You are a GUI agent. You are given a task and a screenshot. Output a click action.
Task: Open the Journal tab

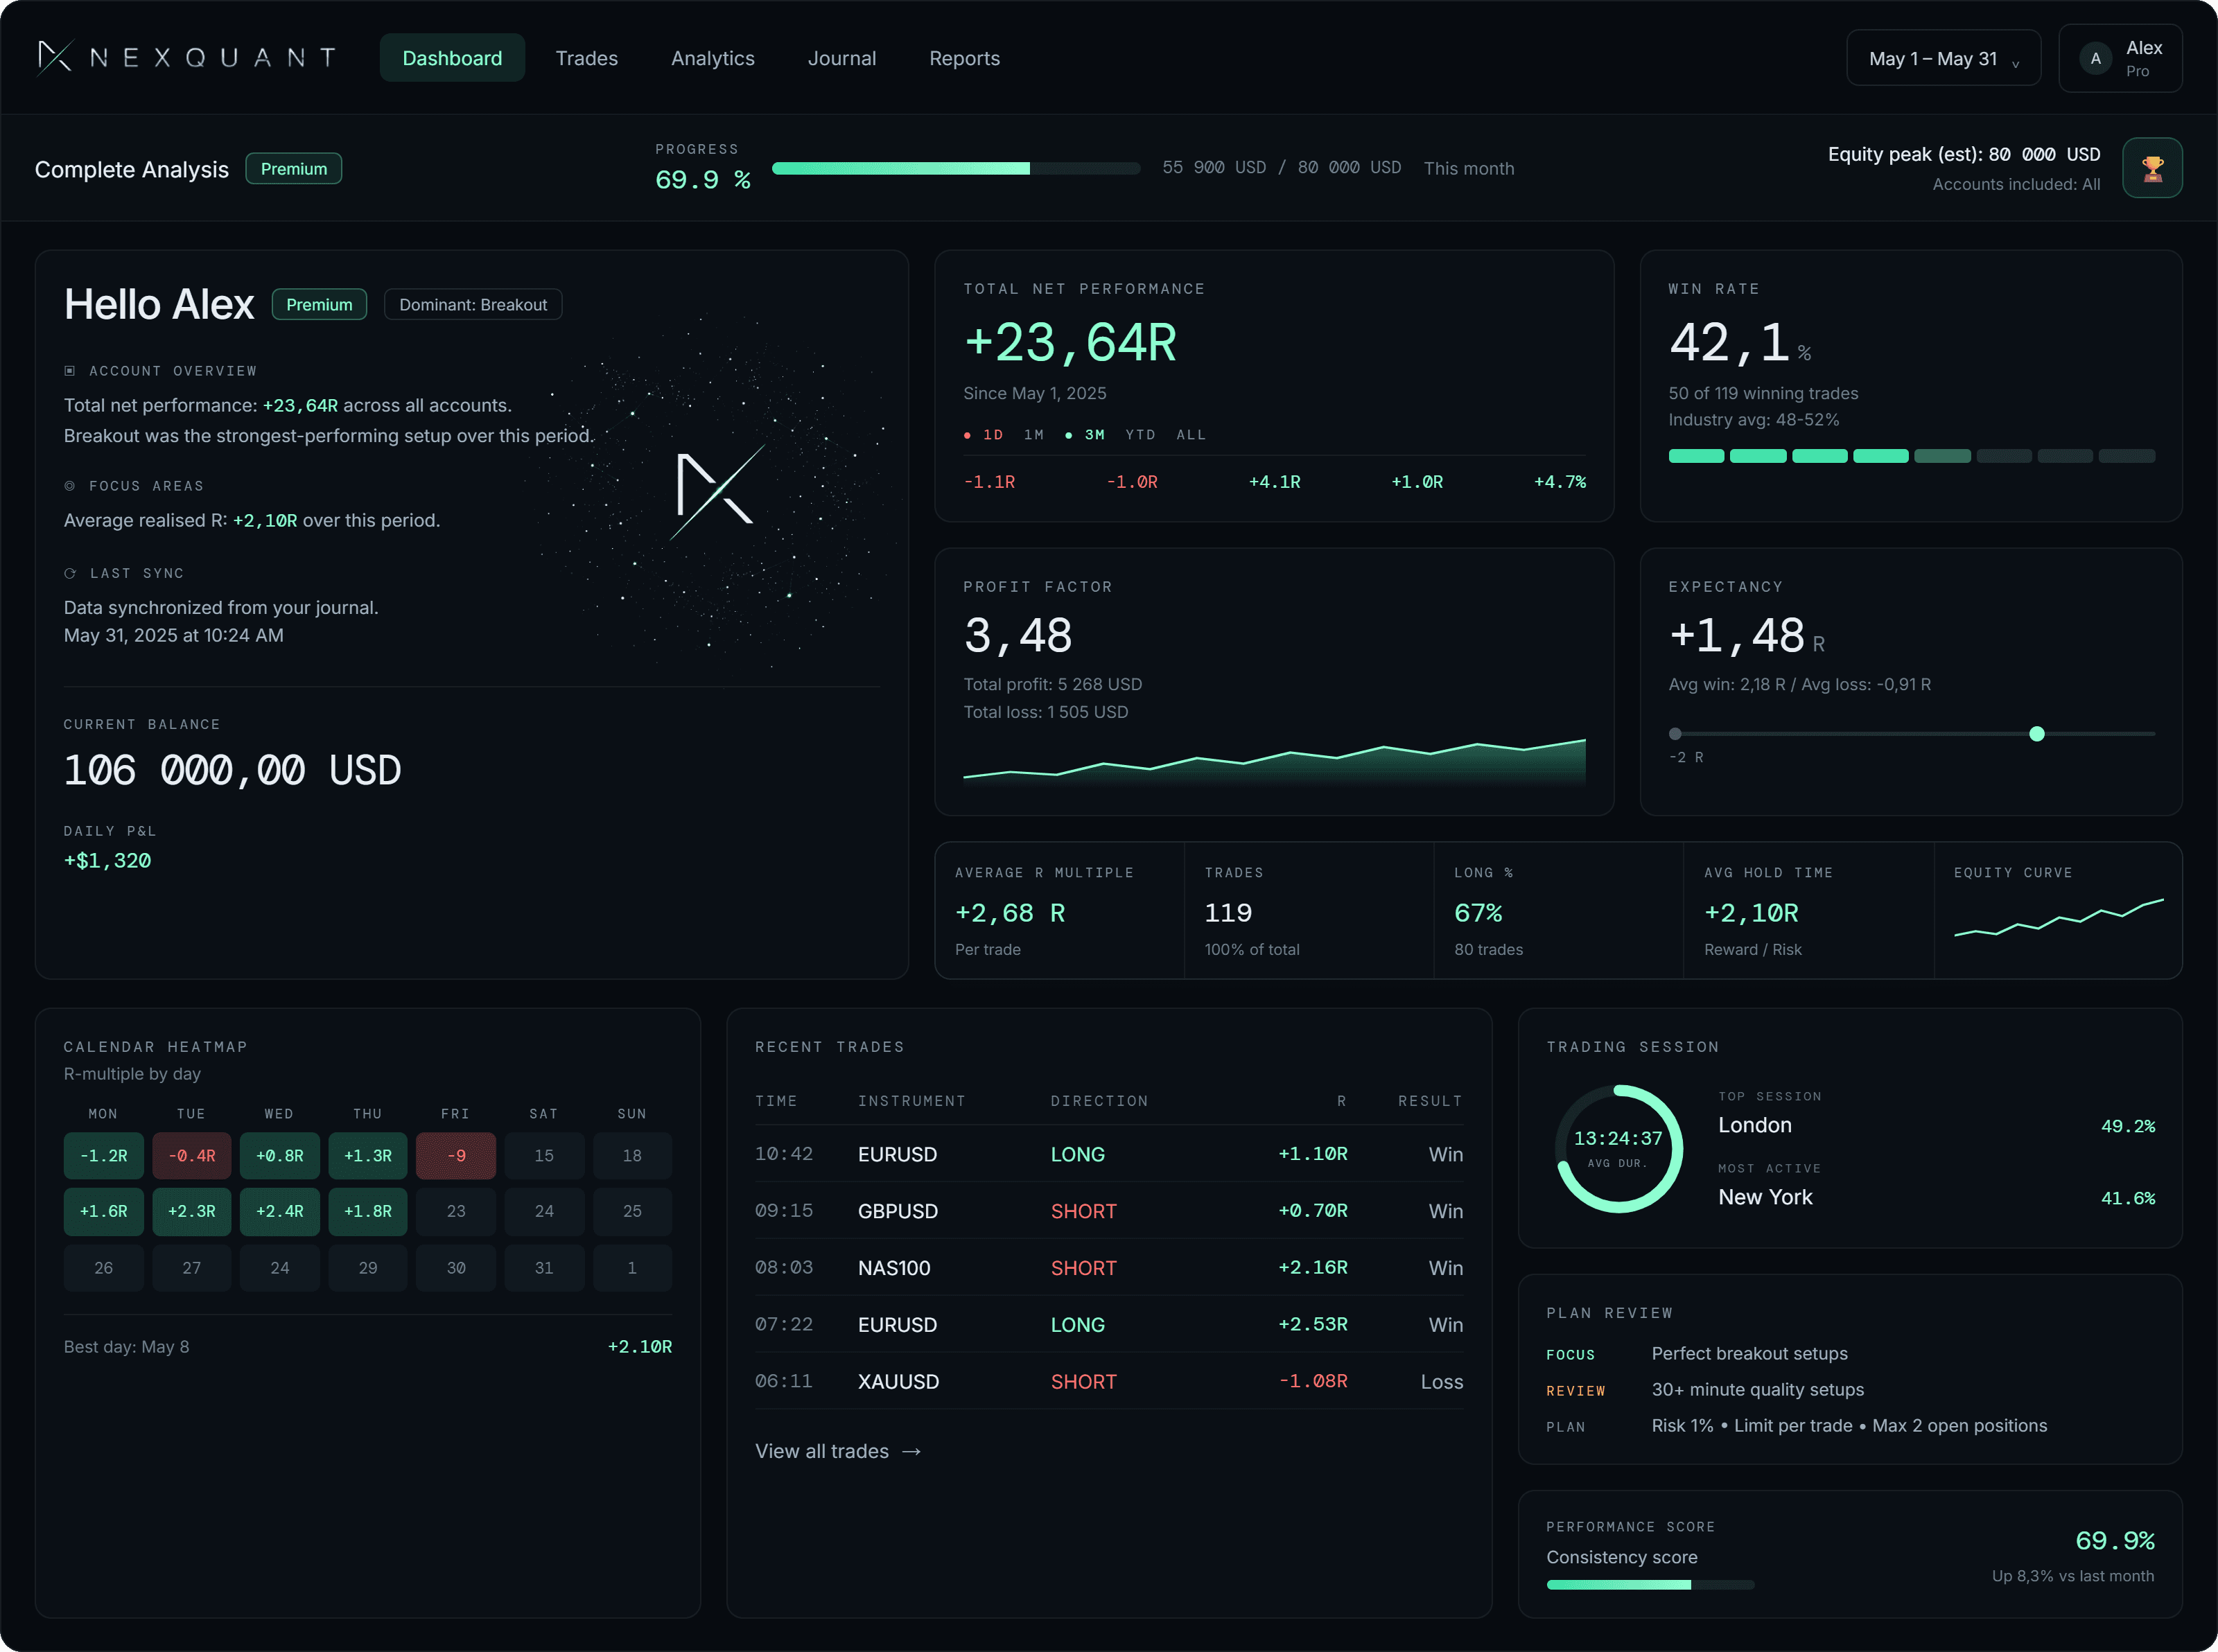pos(842,58)
